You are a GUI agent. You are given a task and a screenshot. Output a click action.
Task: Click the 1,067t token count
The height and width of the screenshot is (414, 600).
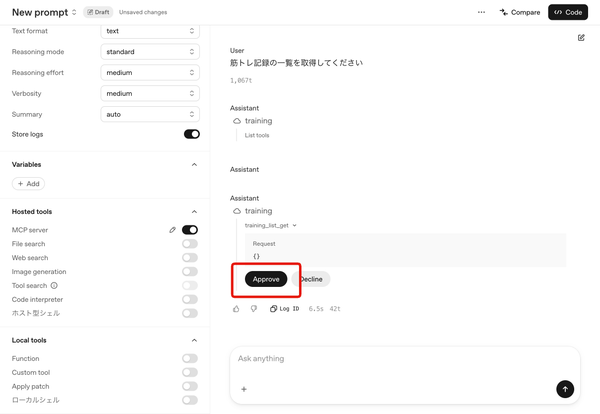(241, 80)
